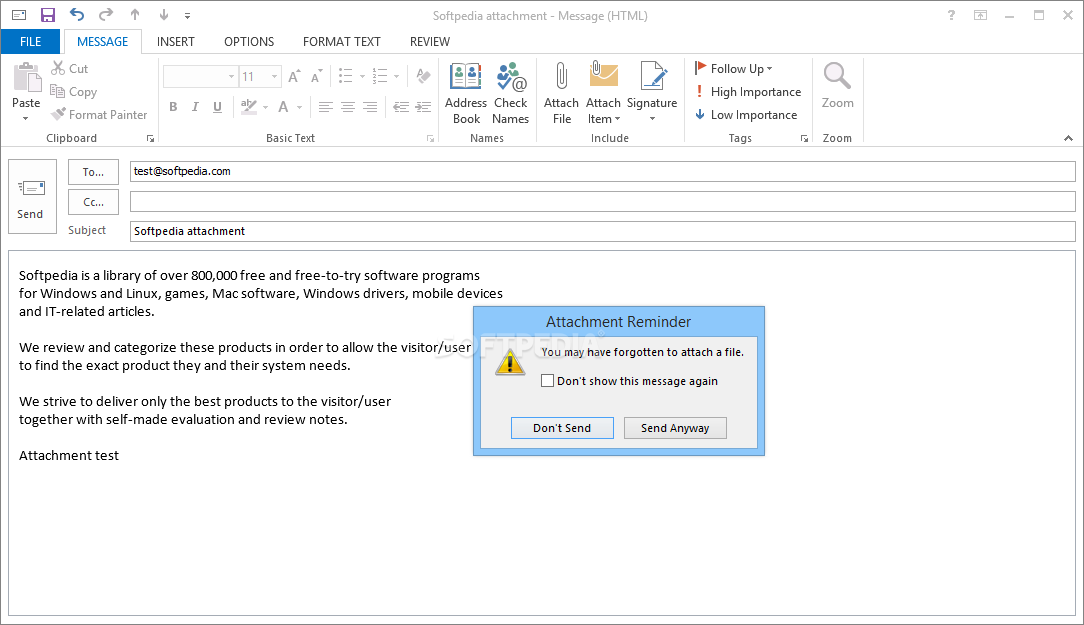Apply a bulleted list
This screenshot has width=1084, height=625.
(x=346, y=76)
